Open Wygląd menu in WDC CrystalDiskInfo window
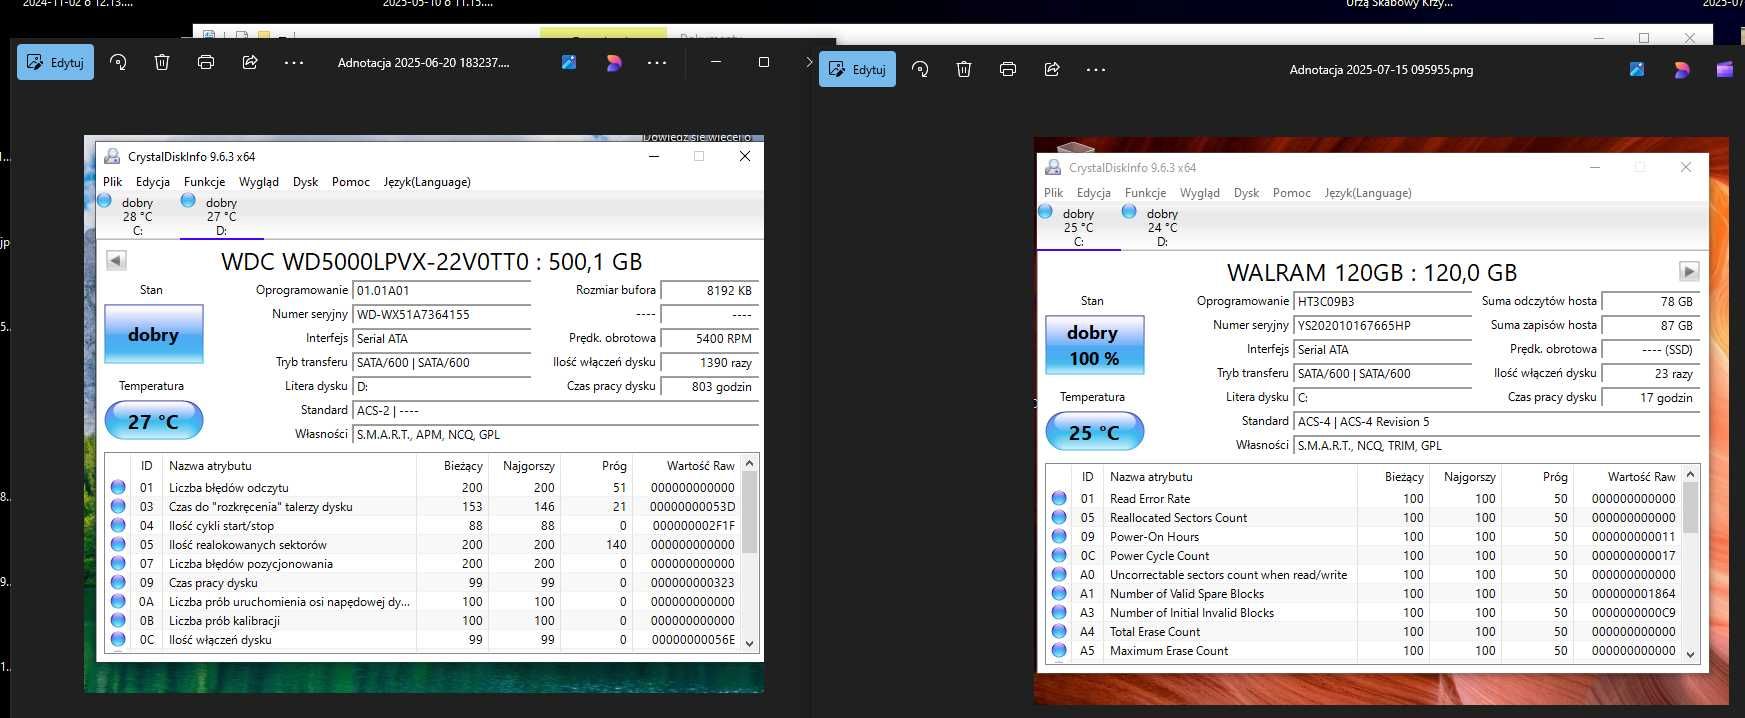Viewport: 1745px width, 718px height. tap(259, 181)
